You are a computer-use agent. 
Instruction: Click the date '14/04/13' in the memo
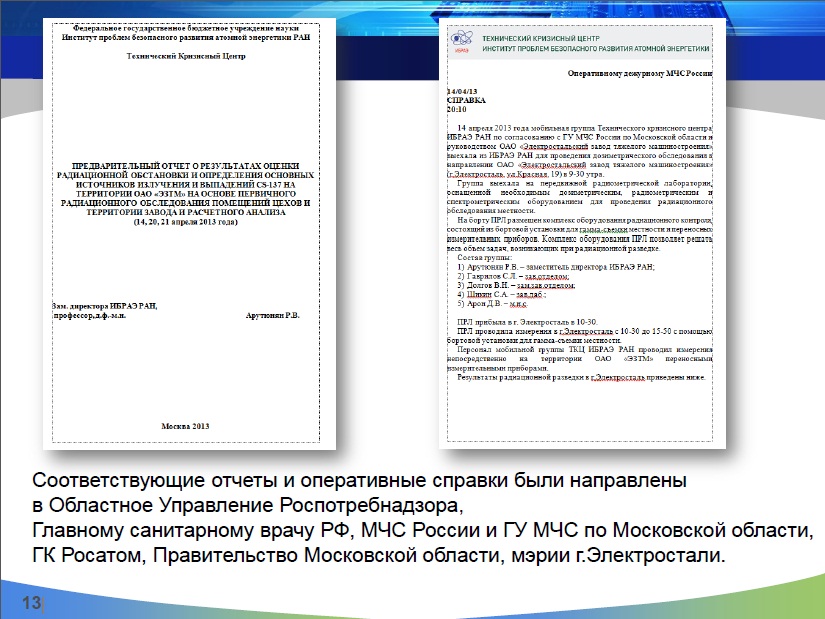[x=462, y=92]
